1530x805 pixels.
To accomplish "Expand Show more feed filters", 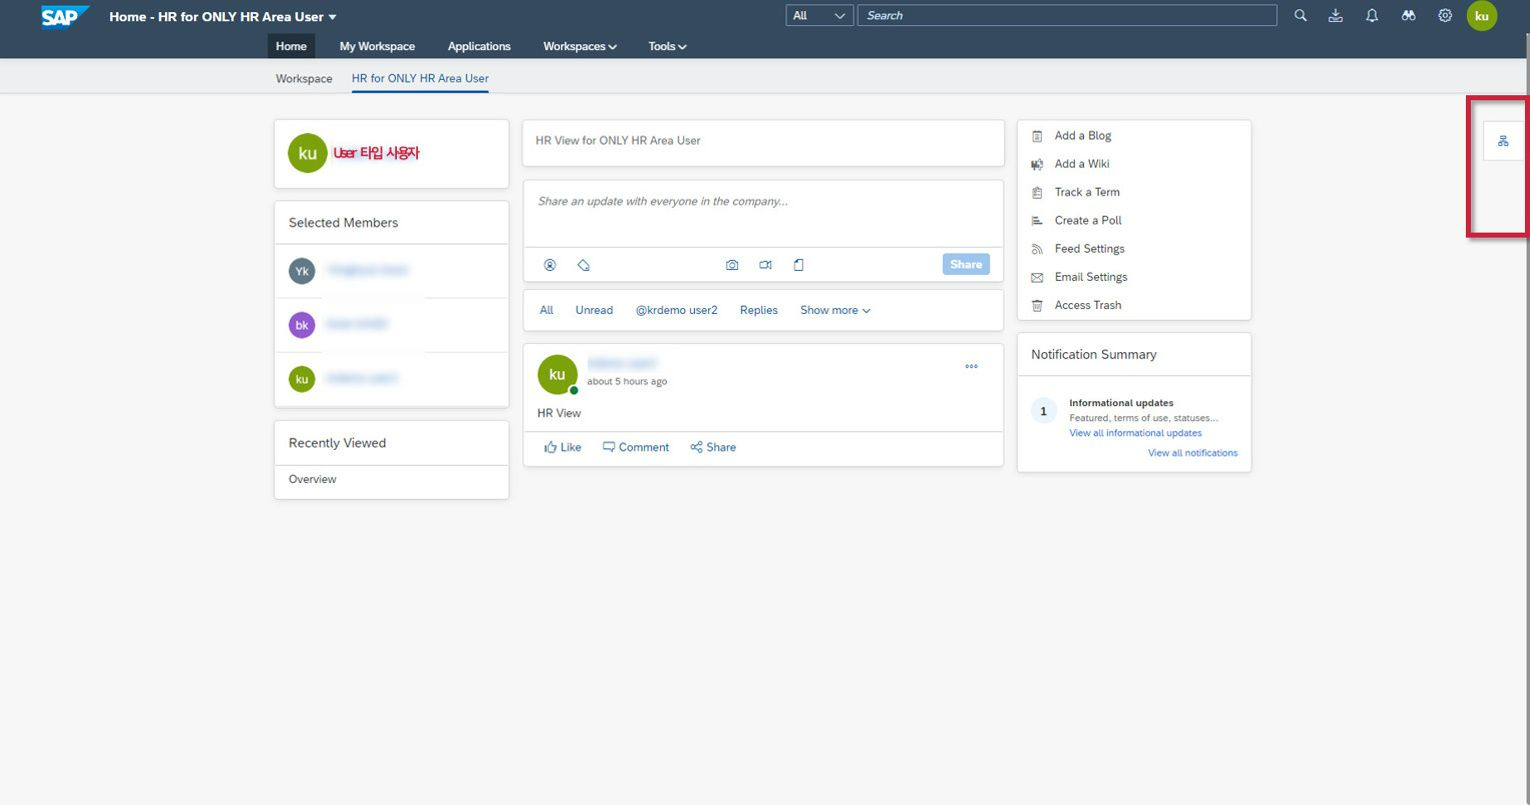I will pos(835,310).
